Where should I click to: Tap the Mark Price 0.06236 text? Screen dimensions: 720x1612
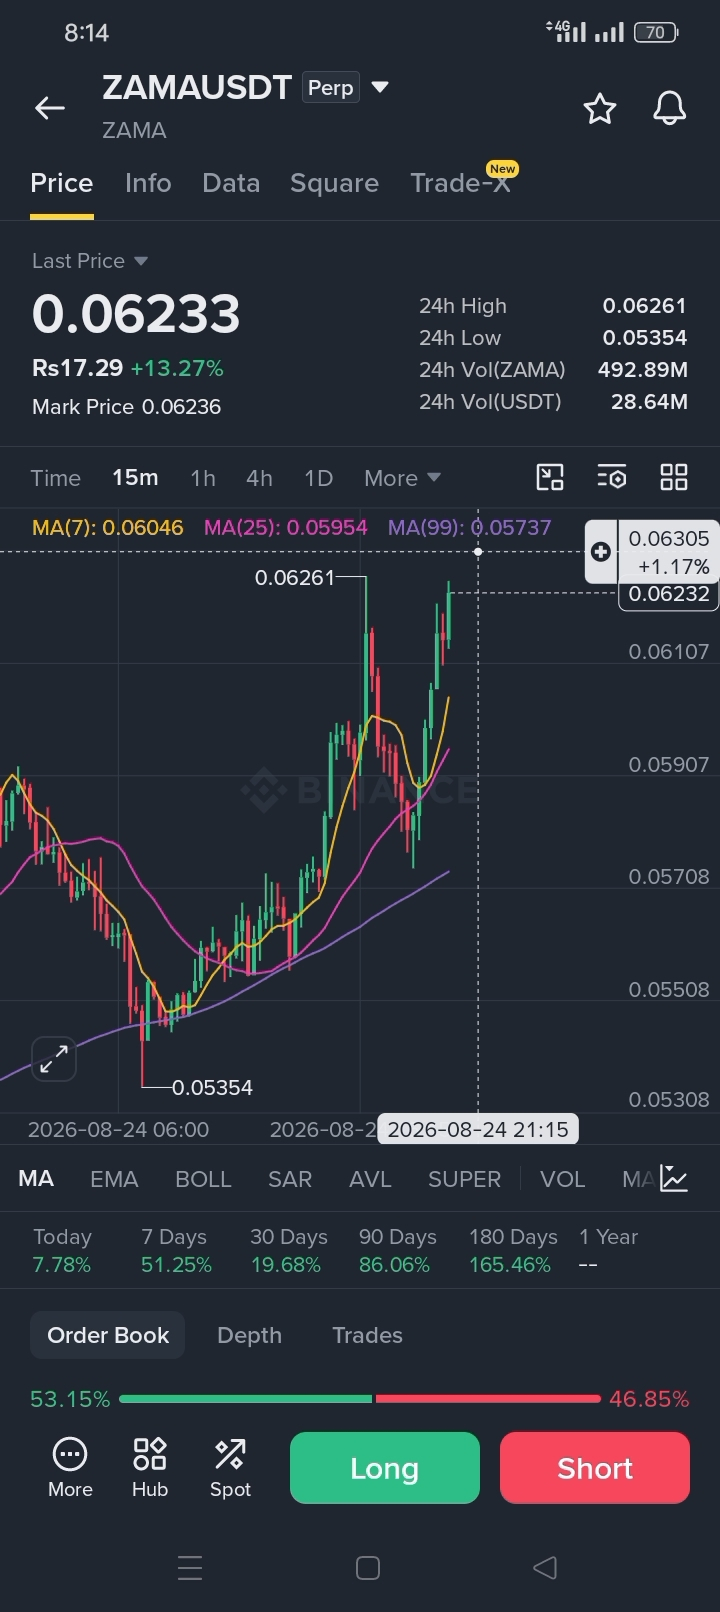[126, 407]
